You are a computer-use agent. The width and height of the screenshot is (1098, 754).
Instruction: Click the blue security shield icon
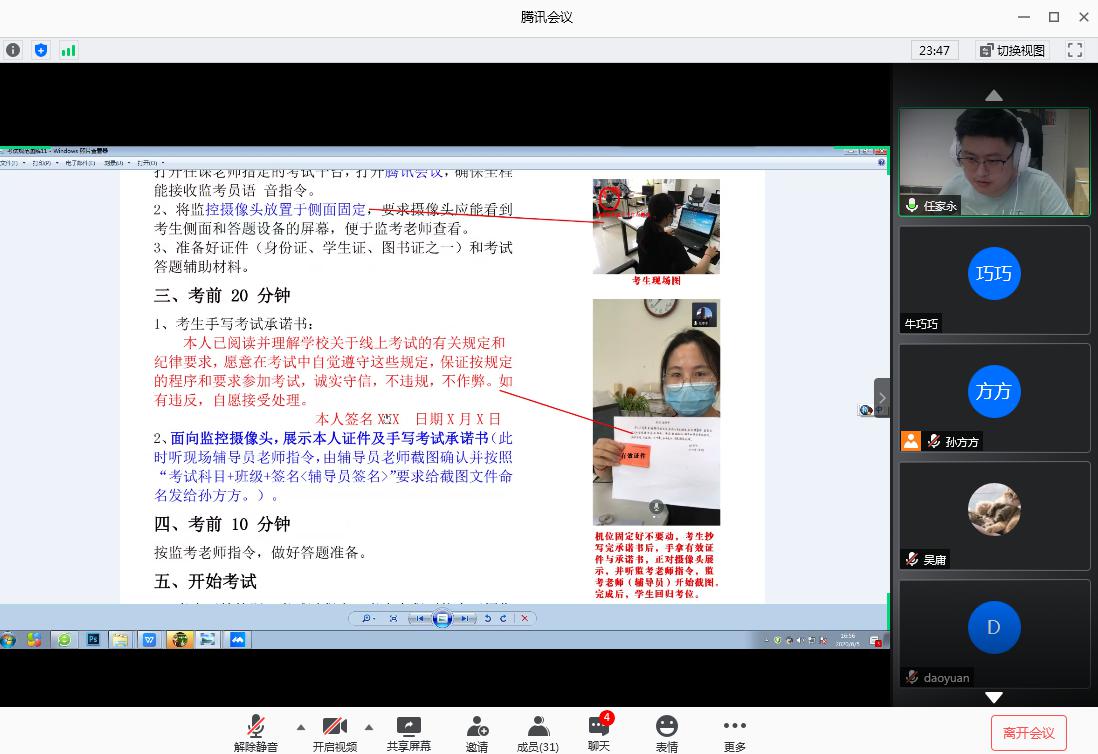click(x=41, y=50)
